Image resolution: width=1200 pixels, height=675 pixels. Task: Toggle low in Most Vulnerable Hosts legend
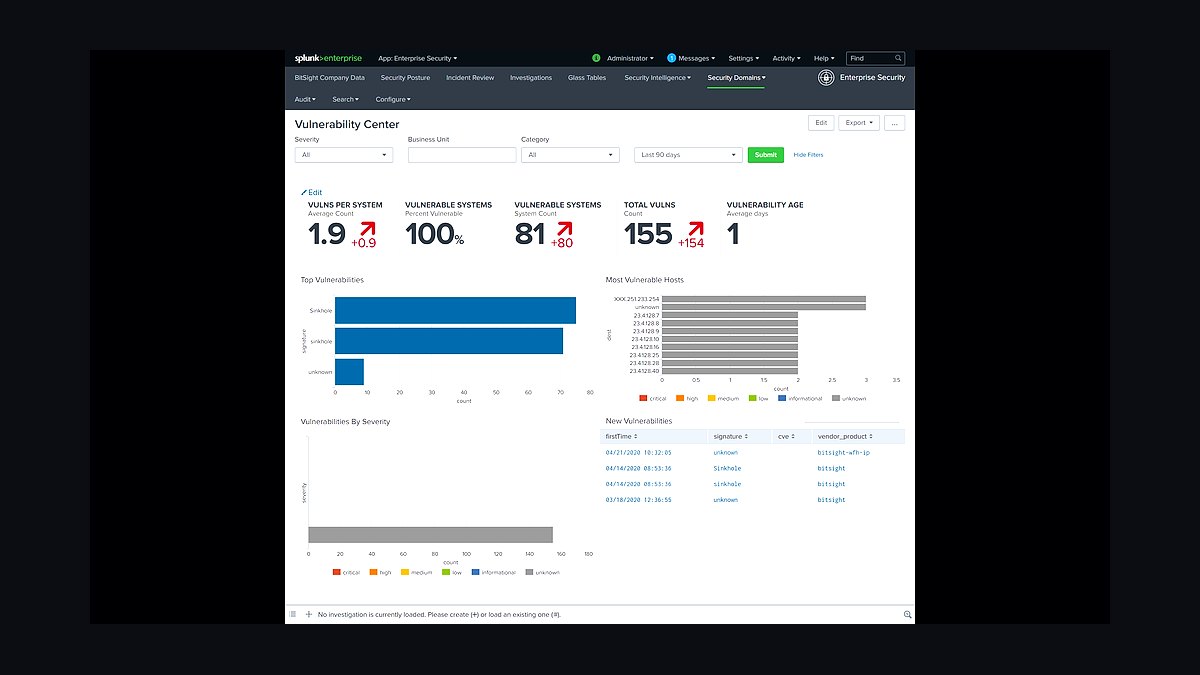coord(758,398)
